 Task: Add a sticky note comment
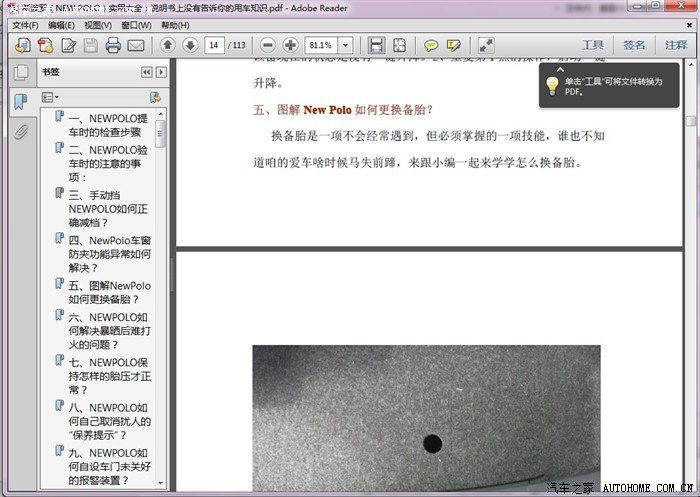click(431, 45)
